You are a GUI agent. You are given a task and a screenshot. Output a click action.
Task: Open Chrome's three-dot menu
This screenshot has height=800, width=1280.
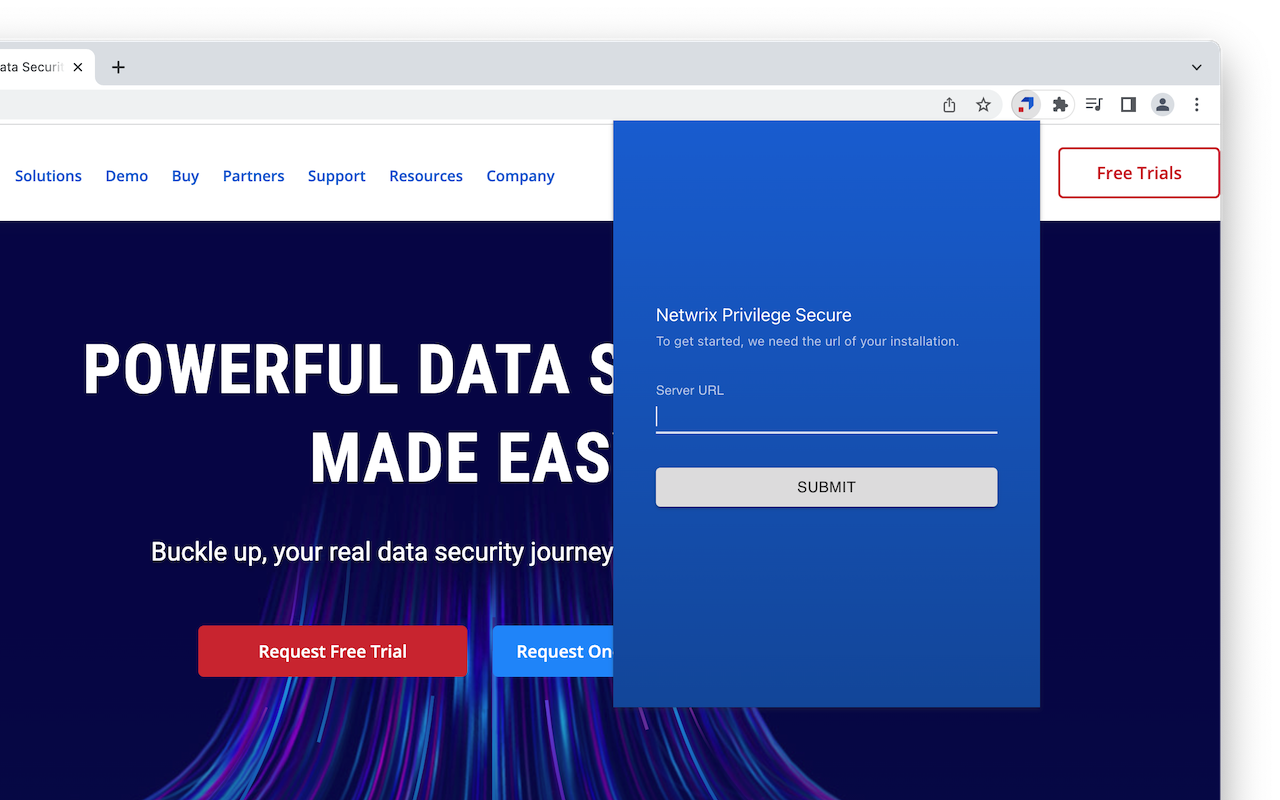point(1197,104)
